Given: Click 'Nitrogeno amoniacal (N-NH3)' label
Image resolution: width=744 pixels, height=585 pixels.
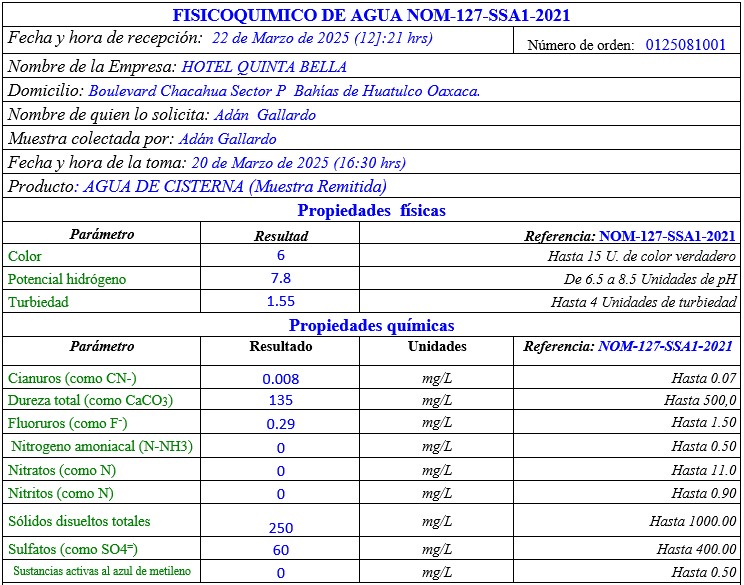Looking at the screenshot, I should (102, 446).
